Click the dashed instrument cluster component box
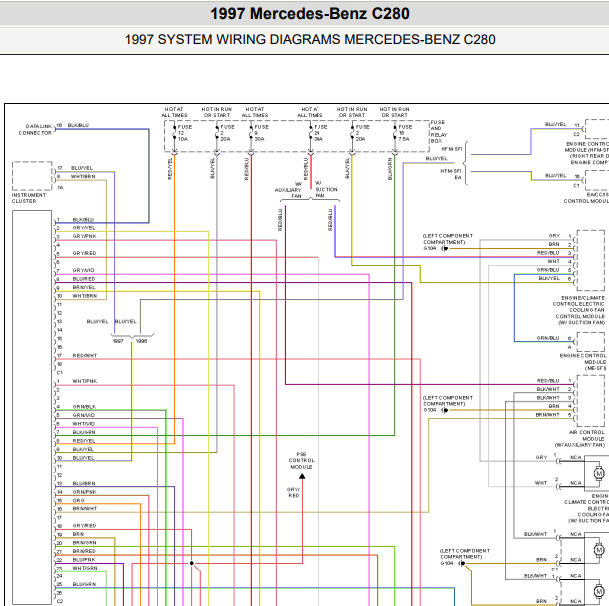 [32, 176]
